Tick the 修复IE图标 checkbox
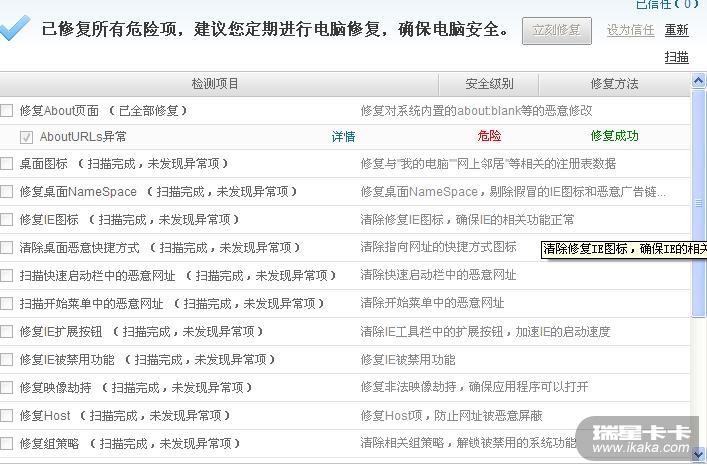The width and height of the screenshot is (707, 466). point(6,219)
